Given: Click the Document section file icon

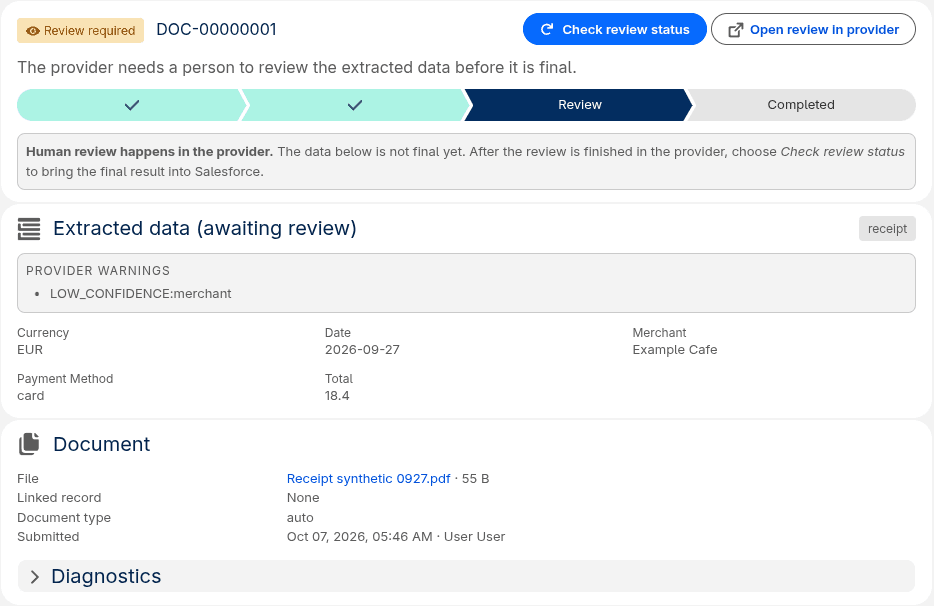Looking at the screenshot, I should [29, 444].
